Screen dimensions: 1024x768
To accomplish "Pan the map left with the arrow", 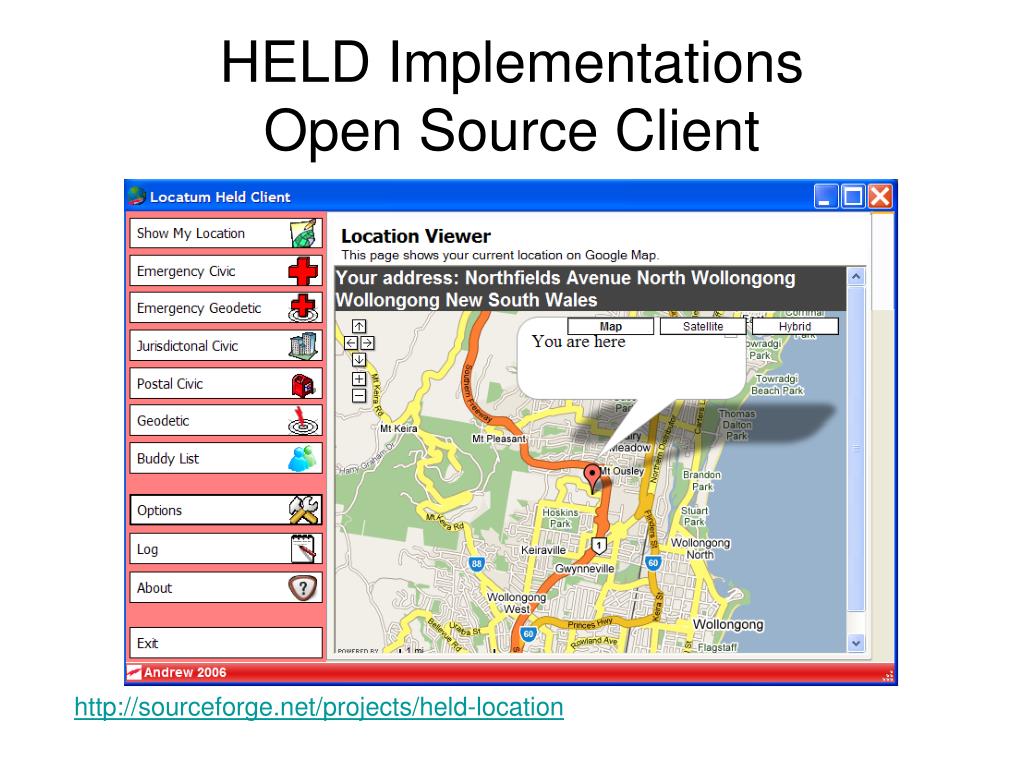I will pos(351,343).
